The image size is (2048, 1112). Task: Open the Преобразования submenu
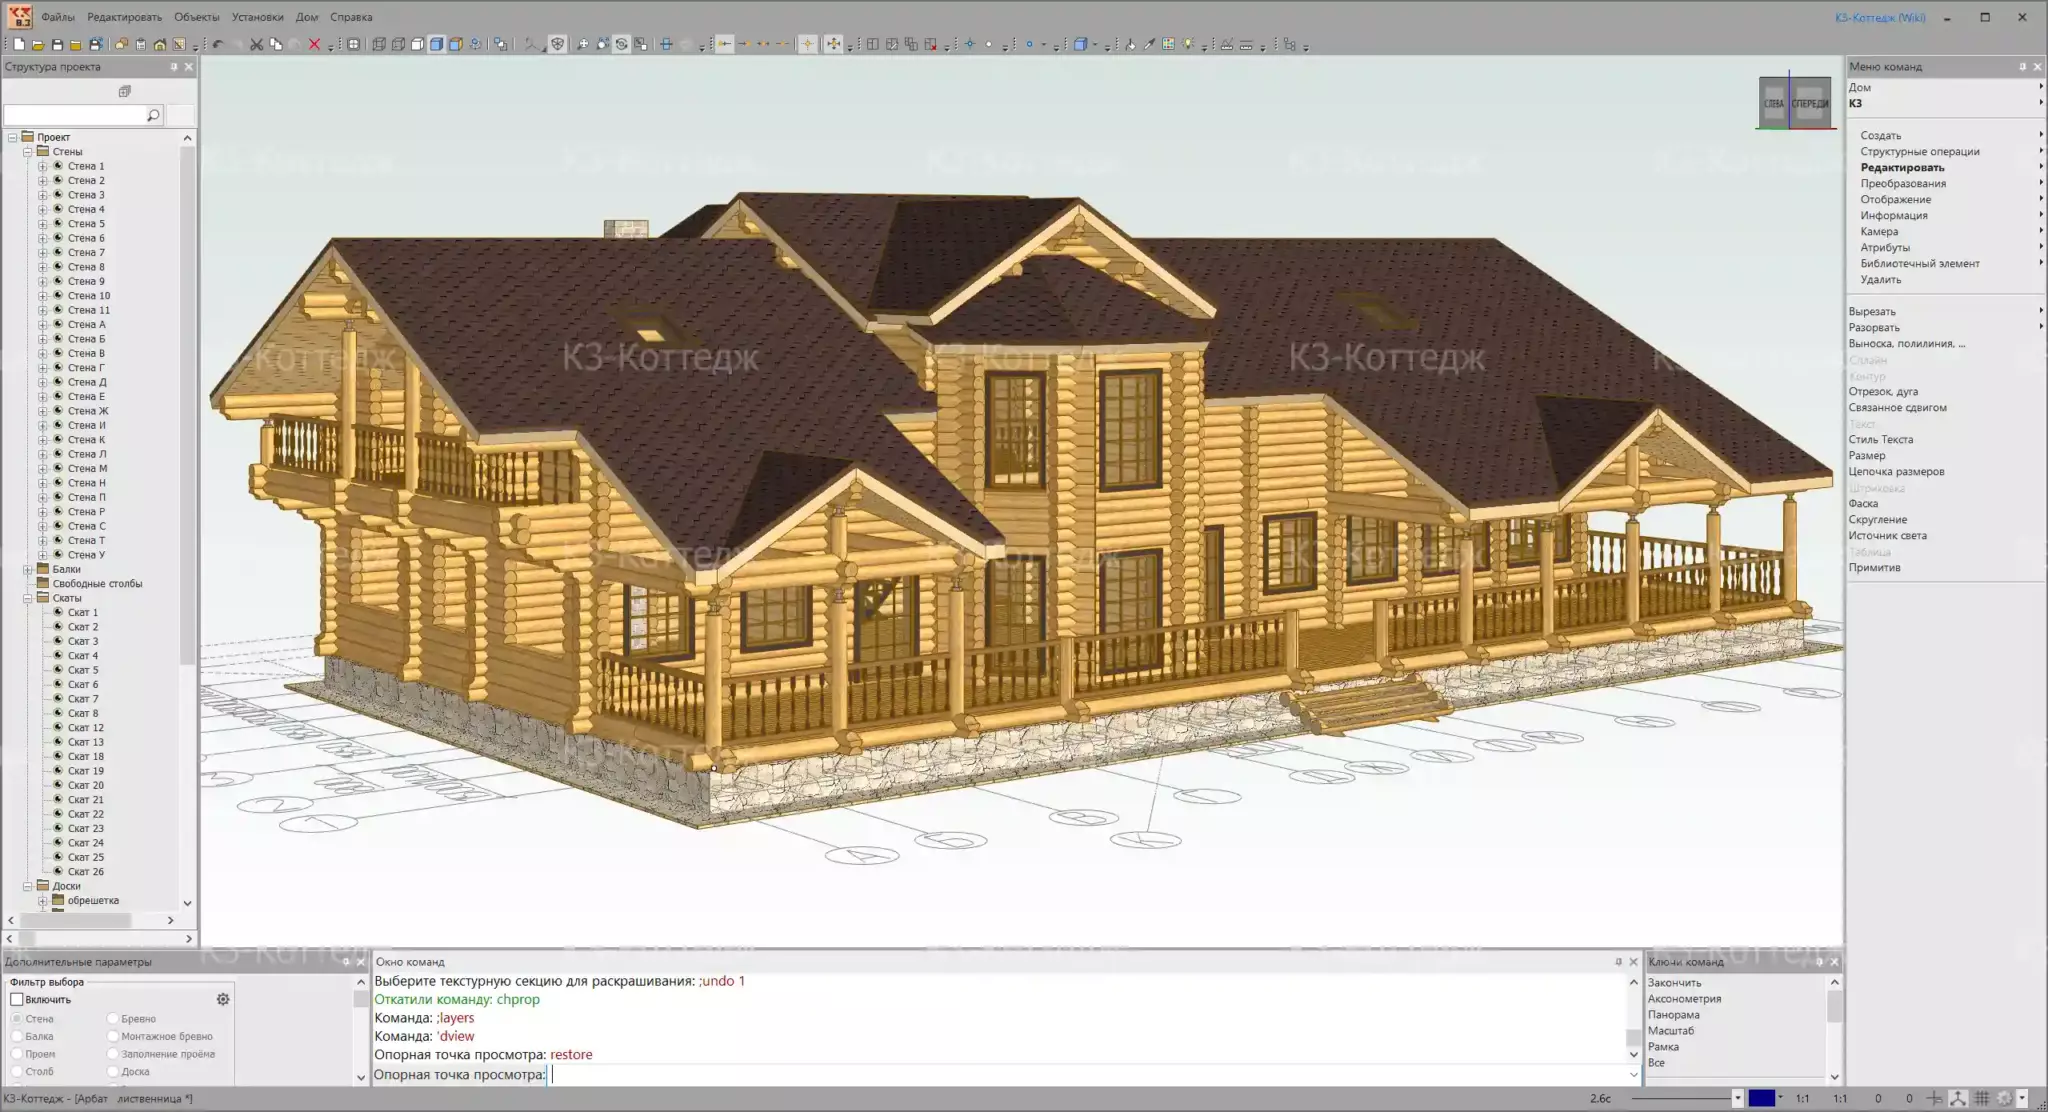pos(1902,183)
